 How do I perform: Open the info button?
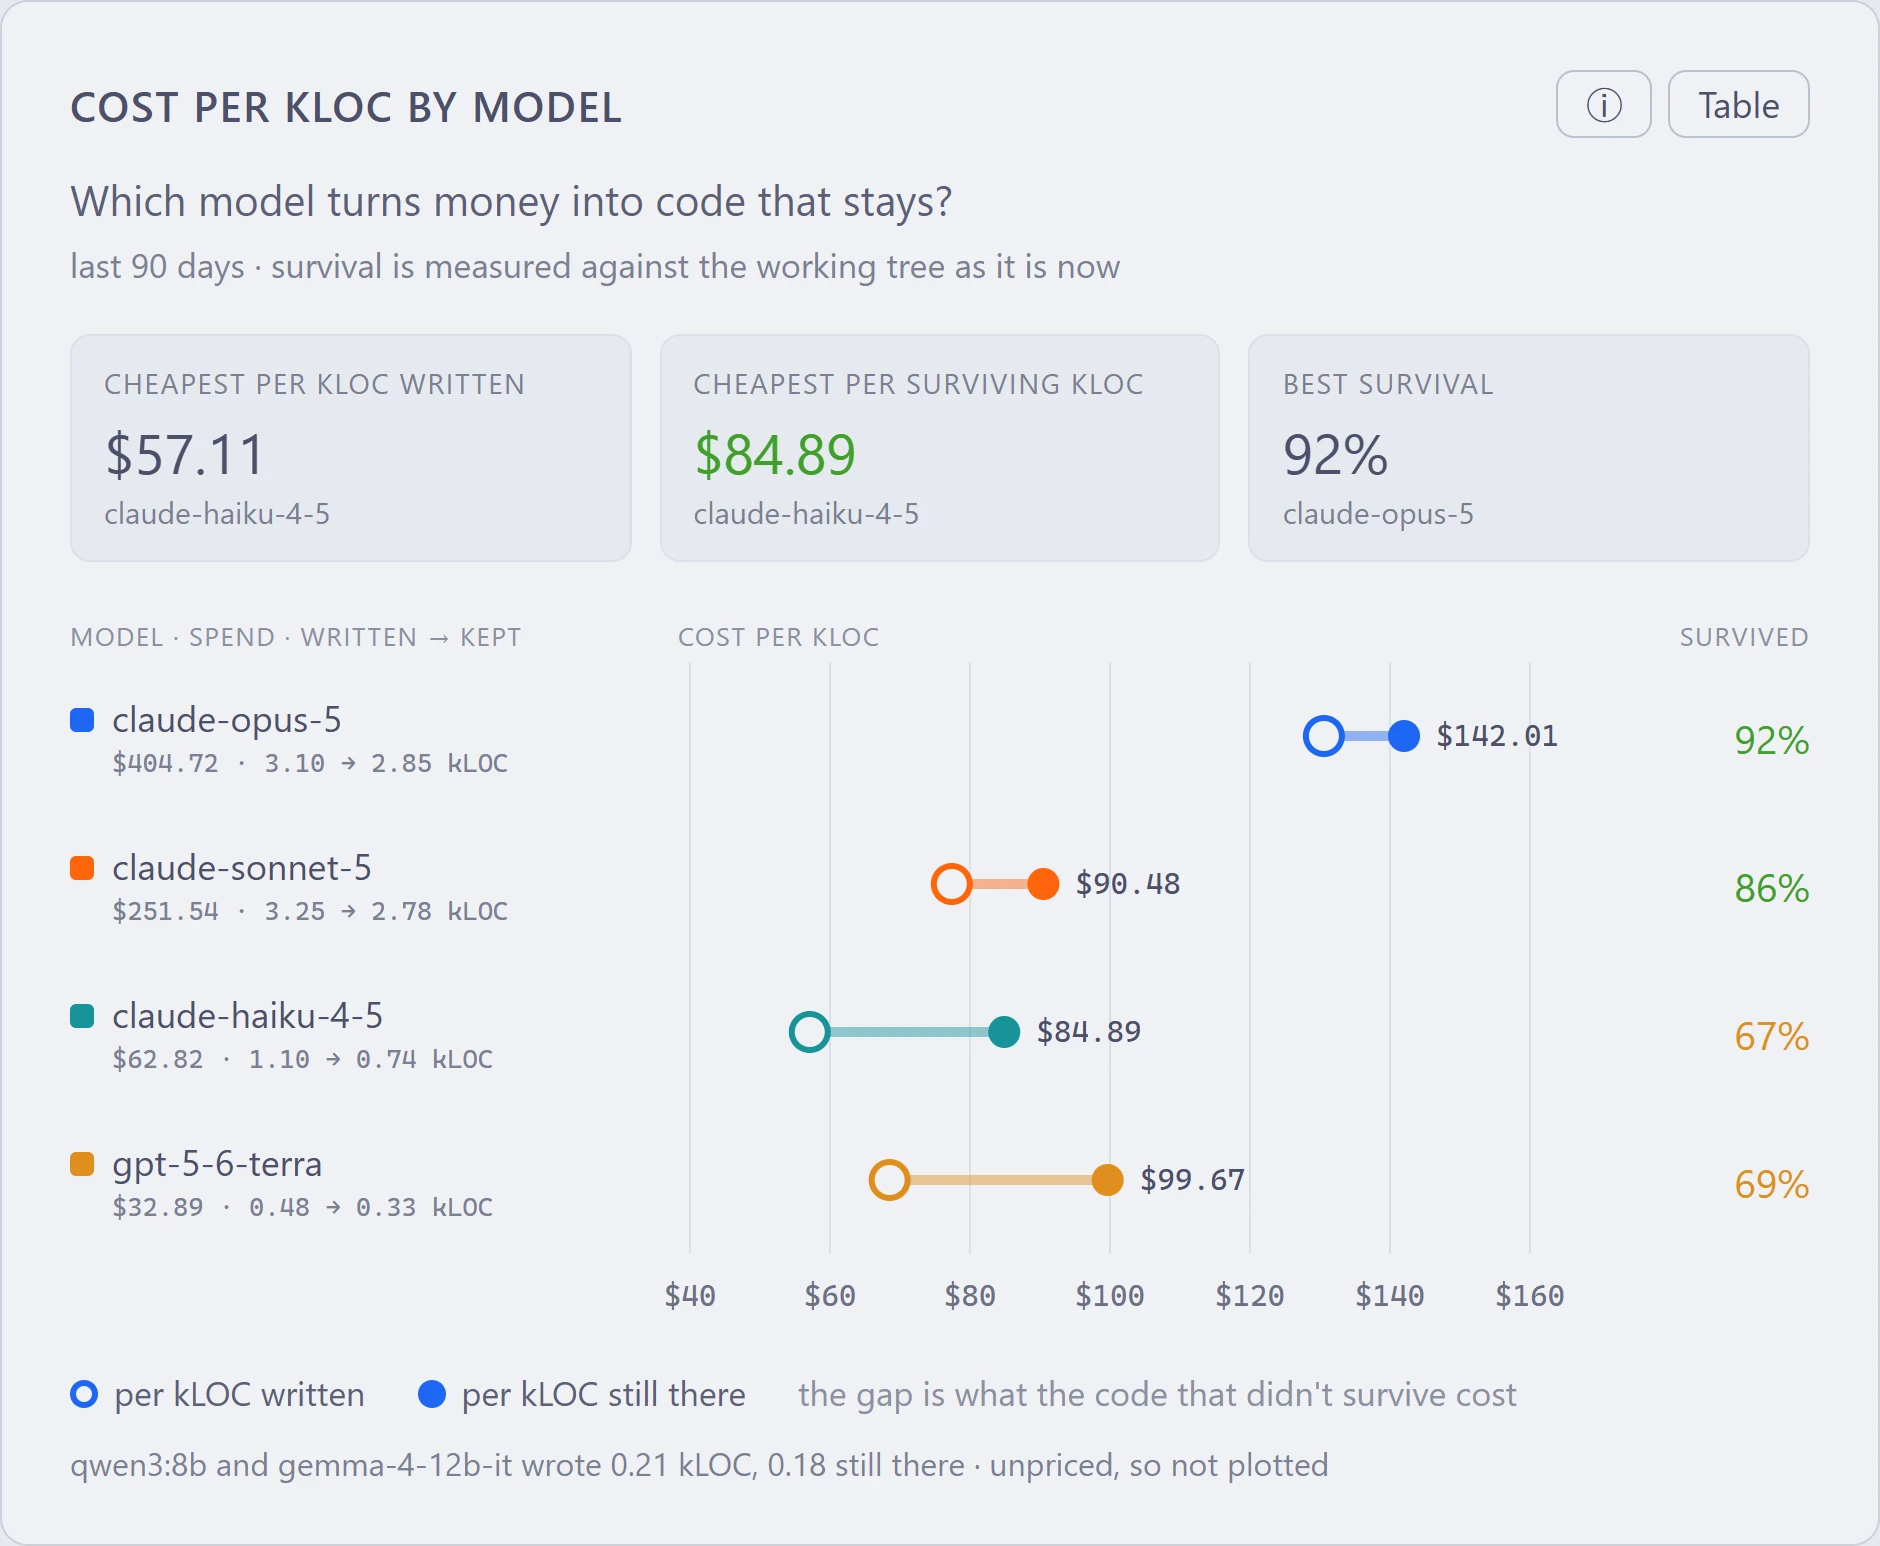1603,104
